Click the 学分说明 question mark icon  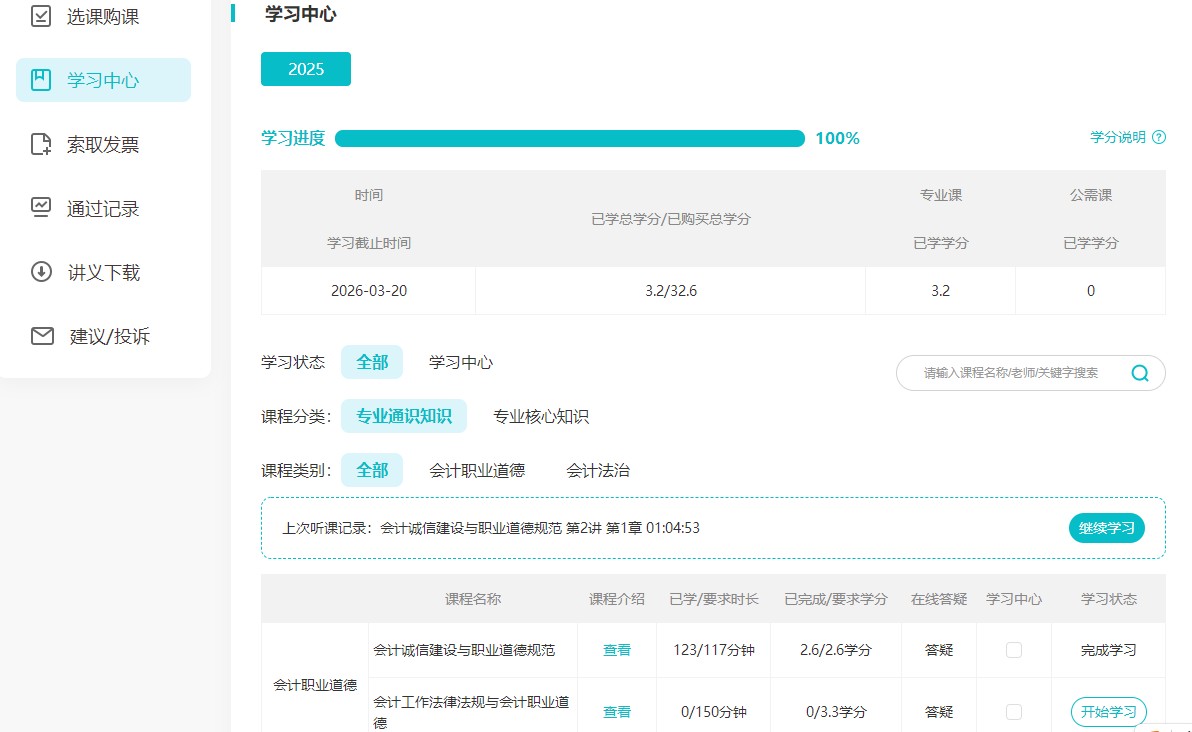point(1159,138)
